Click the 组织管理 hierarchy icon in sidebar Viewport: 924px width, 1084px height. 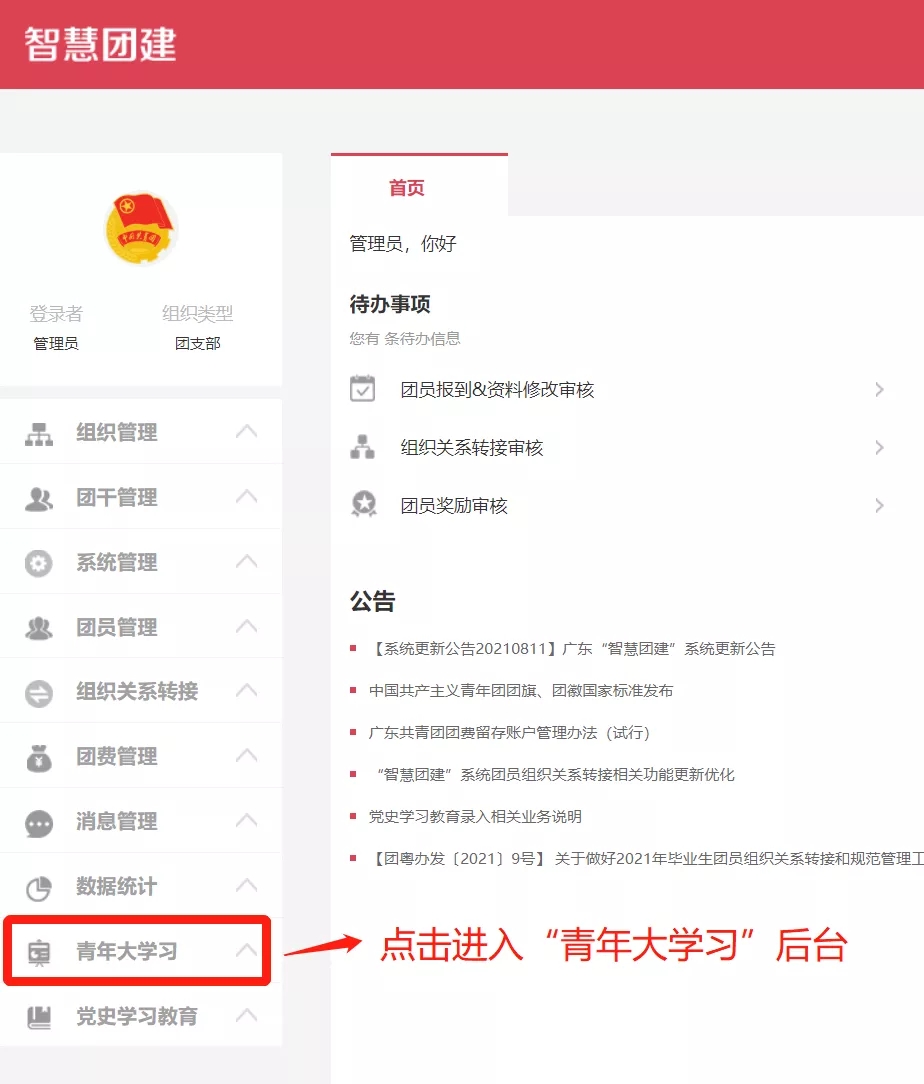(39, 434)
